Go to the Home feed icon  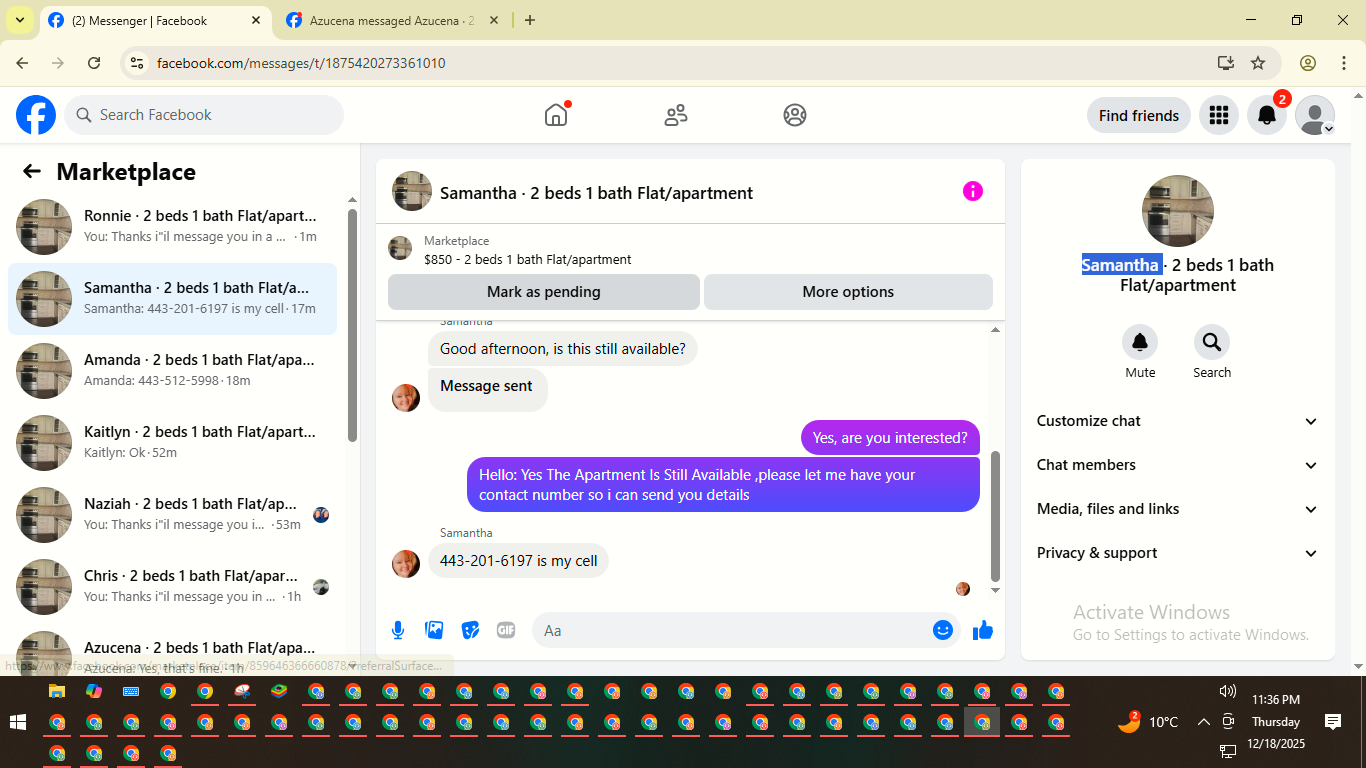[x=556, y=115]
